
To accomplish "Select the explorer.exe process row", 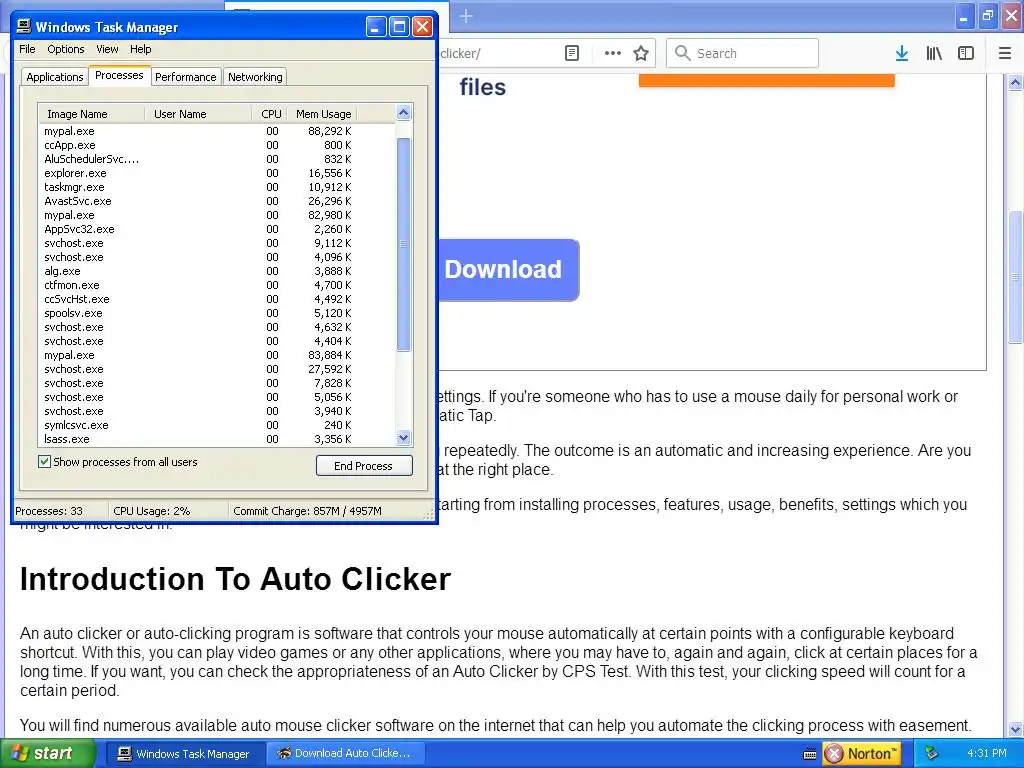I will tap(217, 173).
